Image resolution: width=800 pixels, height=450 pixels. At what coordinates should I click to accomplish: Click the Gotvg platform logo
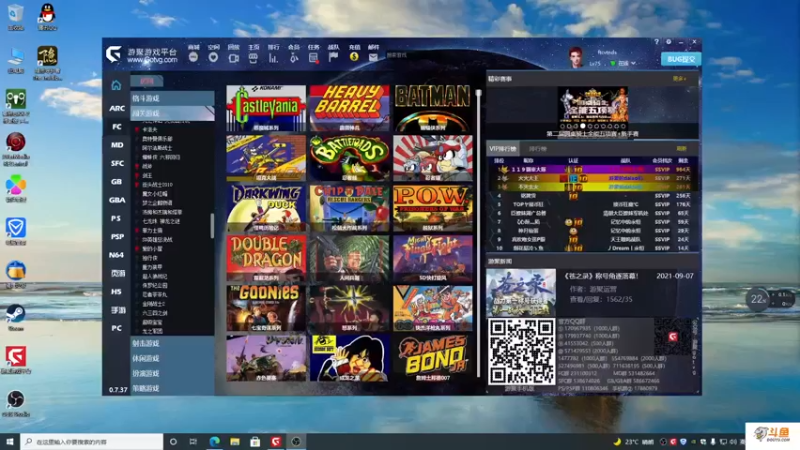click(113, 54)
